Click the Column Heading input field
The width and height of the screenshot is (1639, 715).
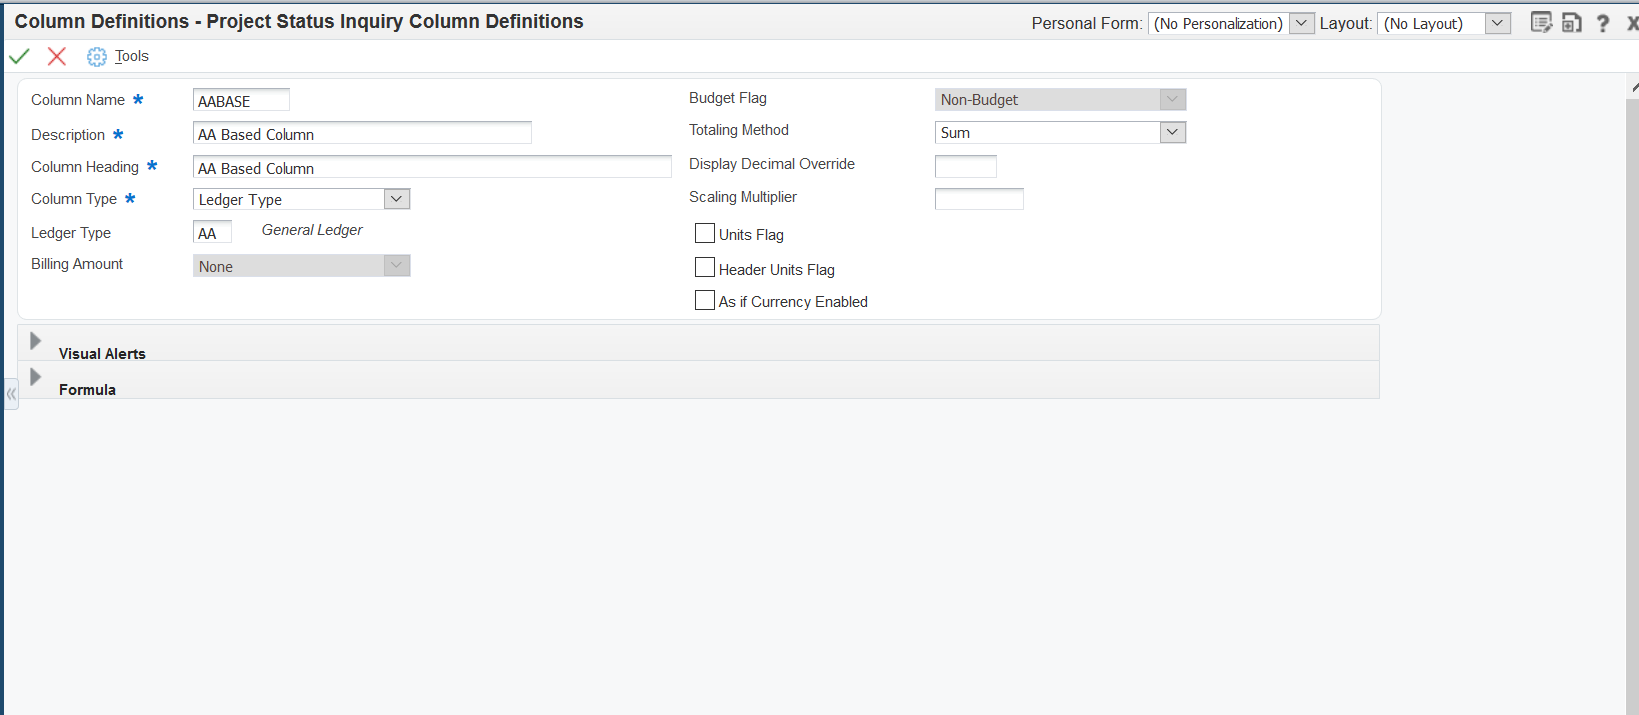pos(432,167)
